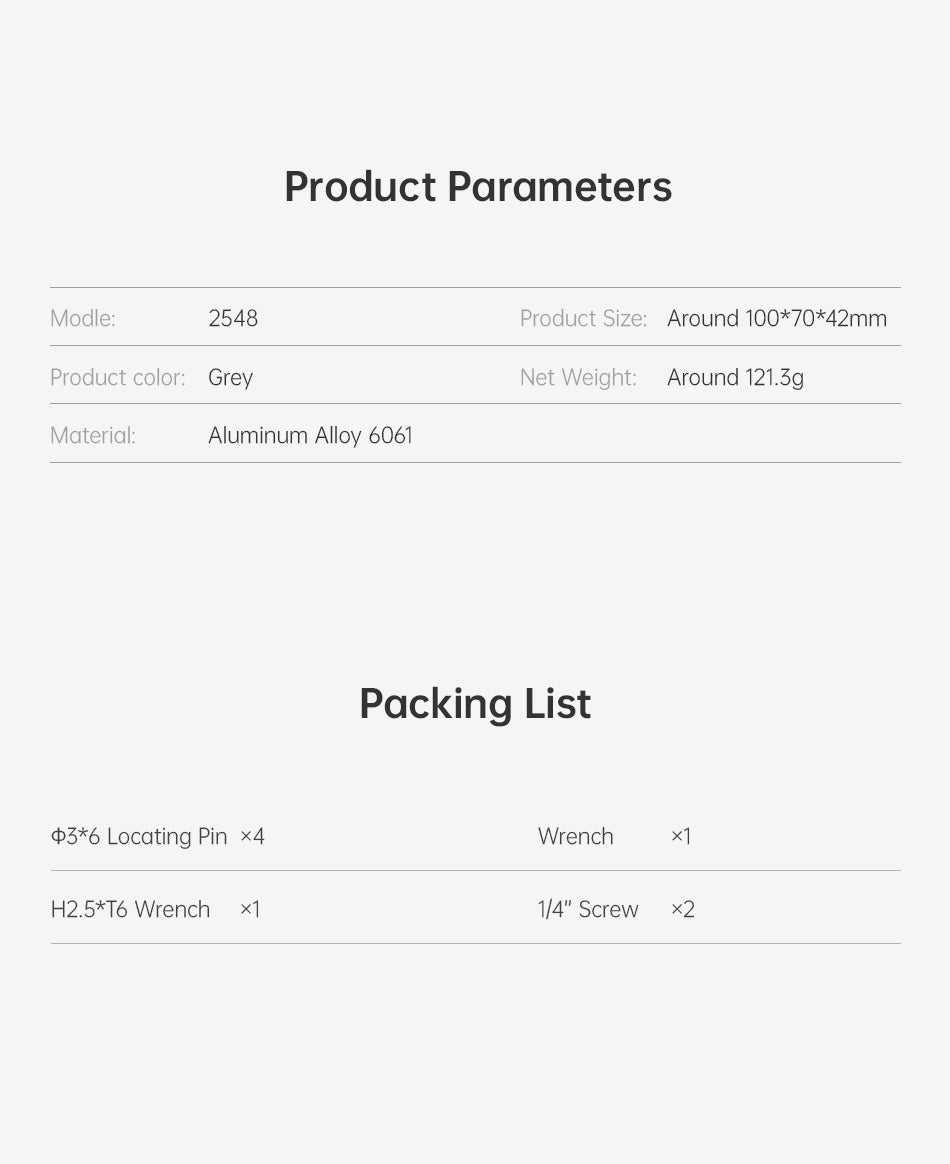The width and height of the screenshot is (950, 1164).
Task: Click the ×1 quantity beside Wrench
Action: [681, 837]
